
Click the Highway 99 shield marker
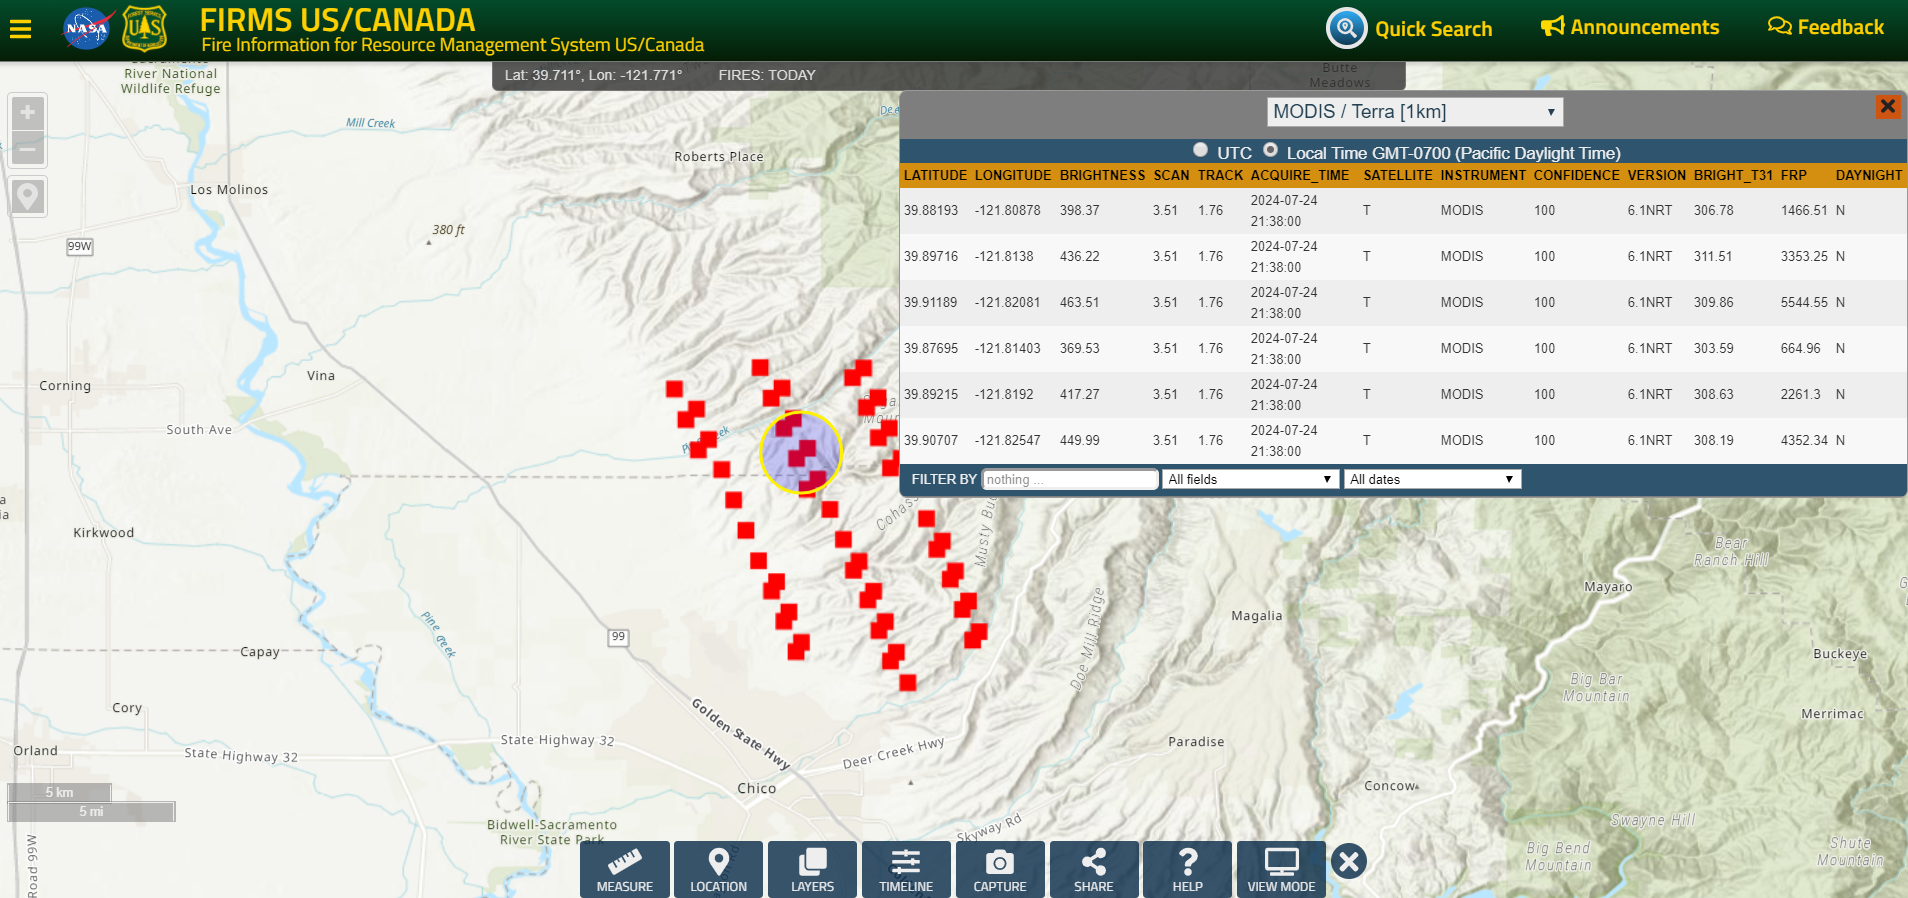click(x=619, y=637)
